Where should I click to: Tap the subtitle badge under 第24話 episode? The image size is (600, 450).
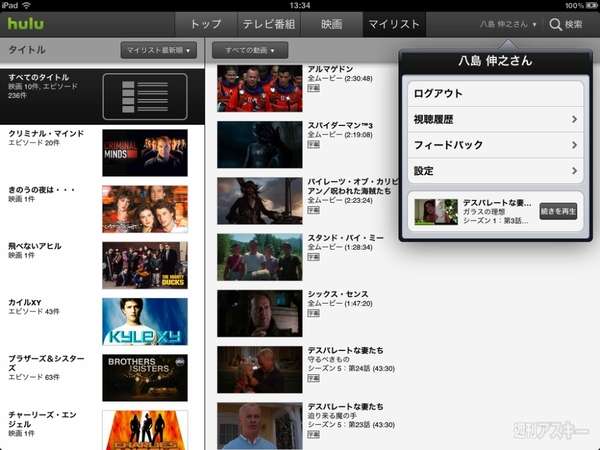coord(313,378)
